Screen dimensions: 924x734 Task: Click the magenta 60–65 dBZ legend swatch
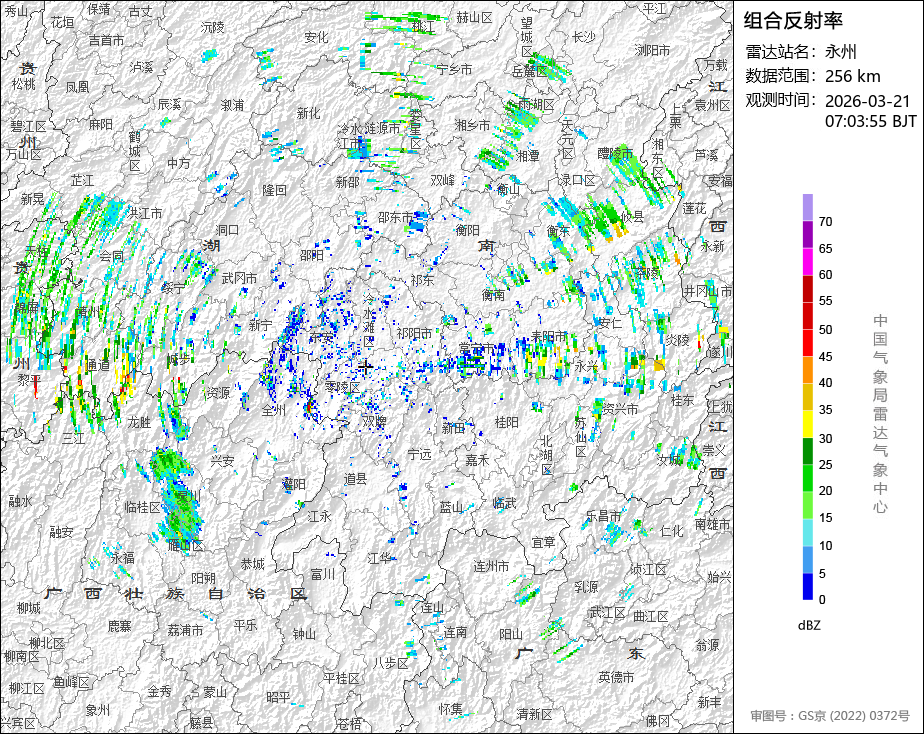[x=808, y=262]
